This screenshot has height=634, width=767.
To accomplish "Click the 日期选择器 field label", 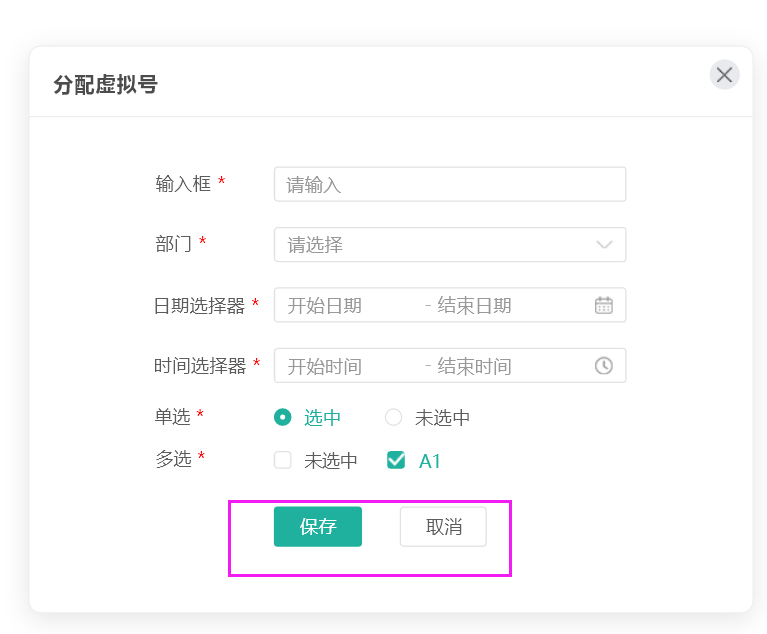I will [199, 306].
